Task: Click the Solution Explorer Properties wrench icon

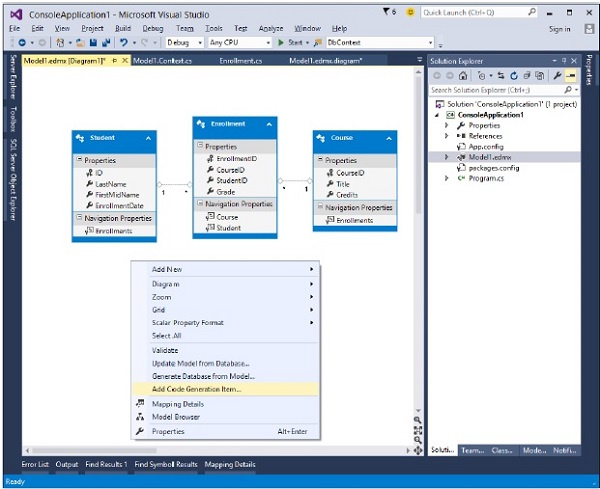Action: (x=557, y=76)
